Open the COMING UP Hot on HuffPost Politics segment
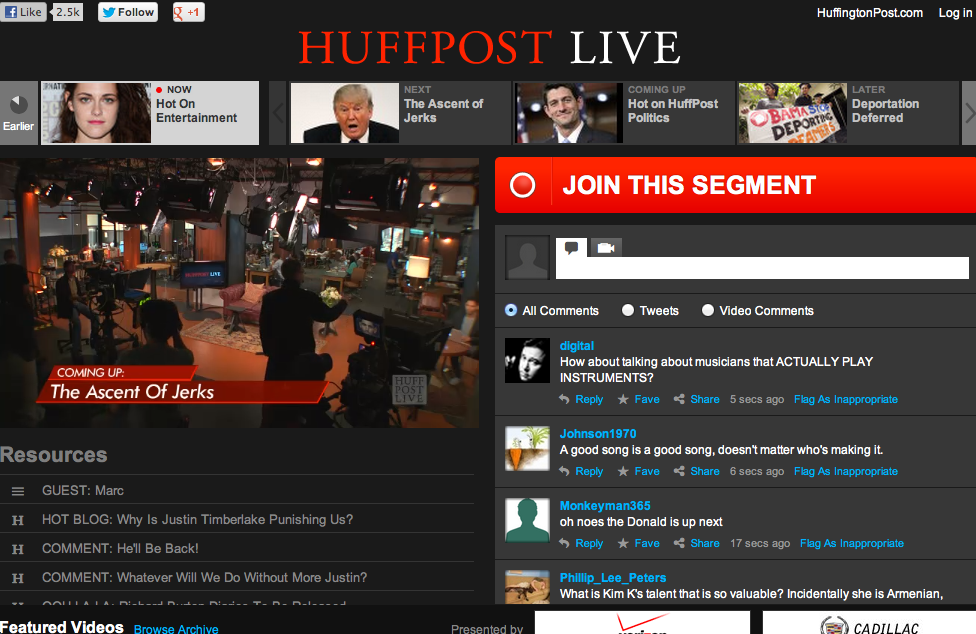The image size is (976, 634). point(624,113)
